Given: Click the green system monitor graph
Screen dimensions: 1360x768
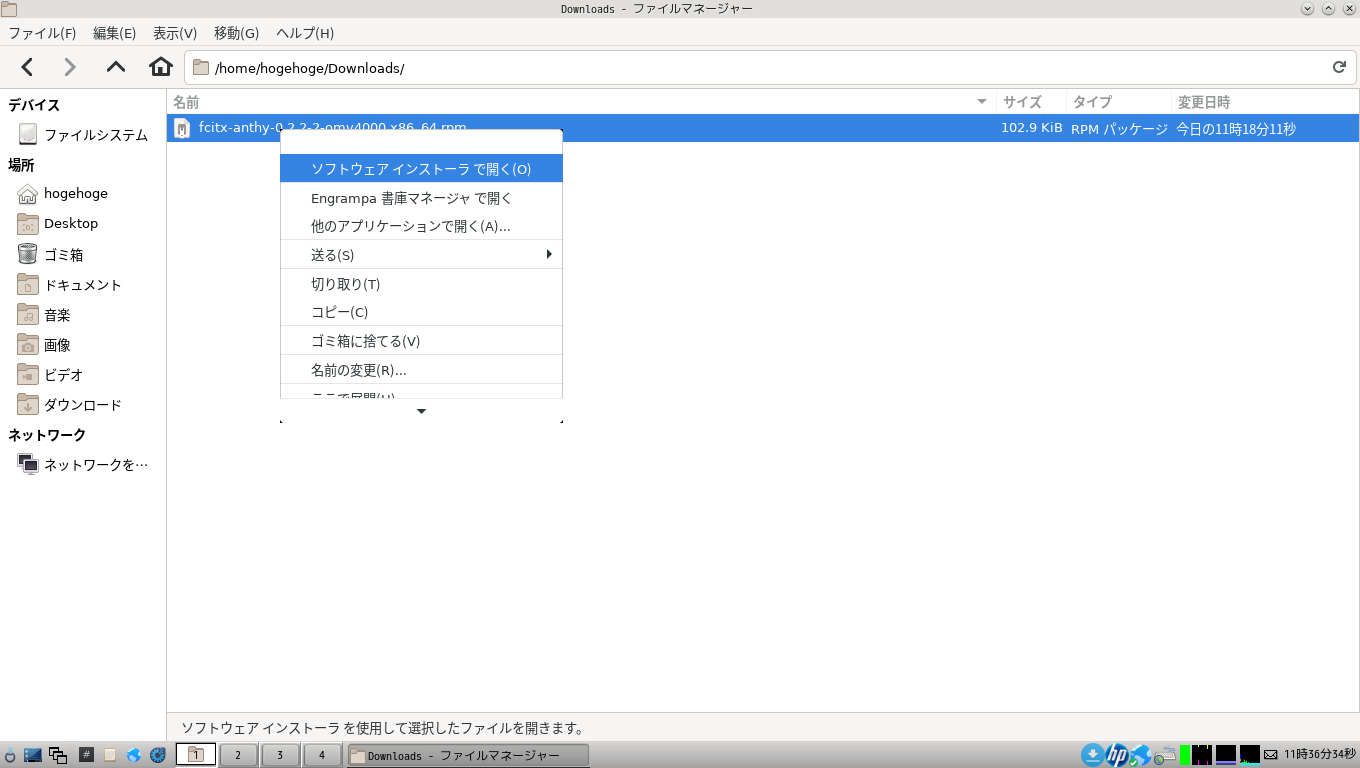Looking at the screenshot, I should [1185, 755].
